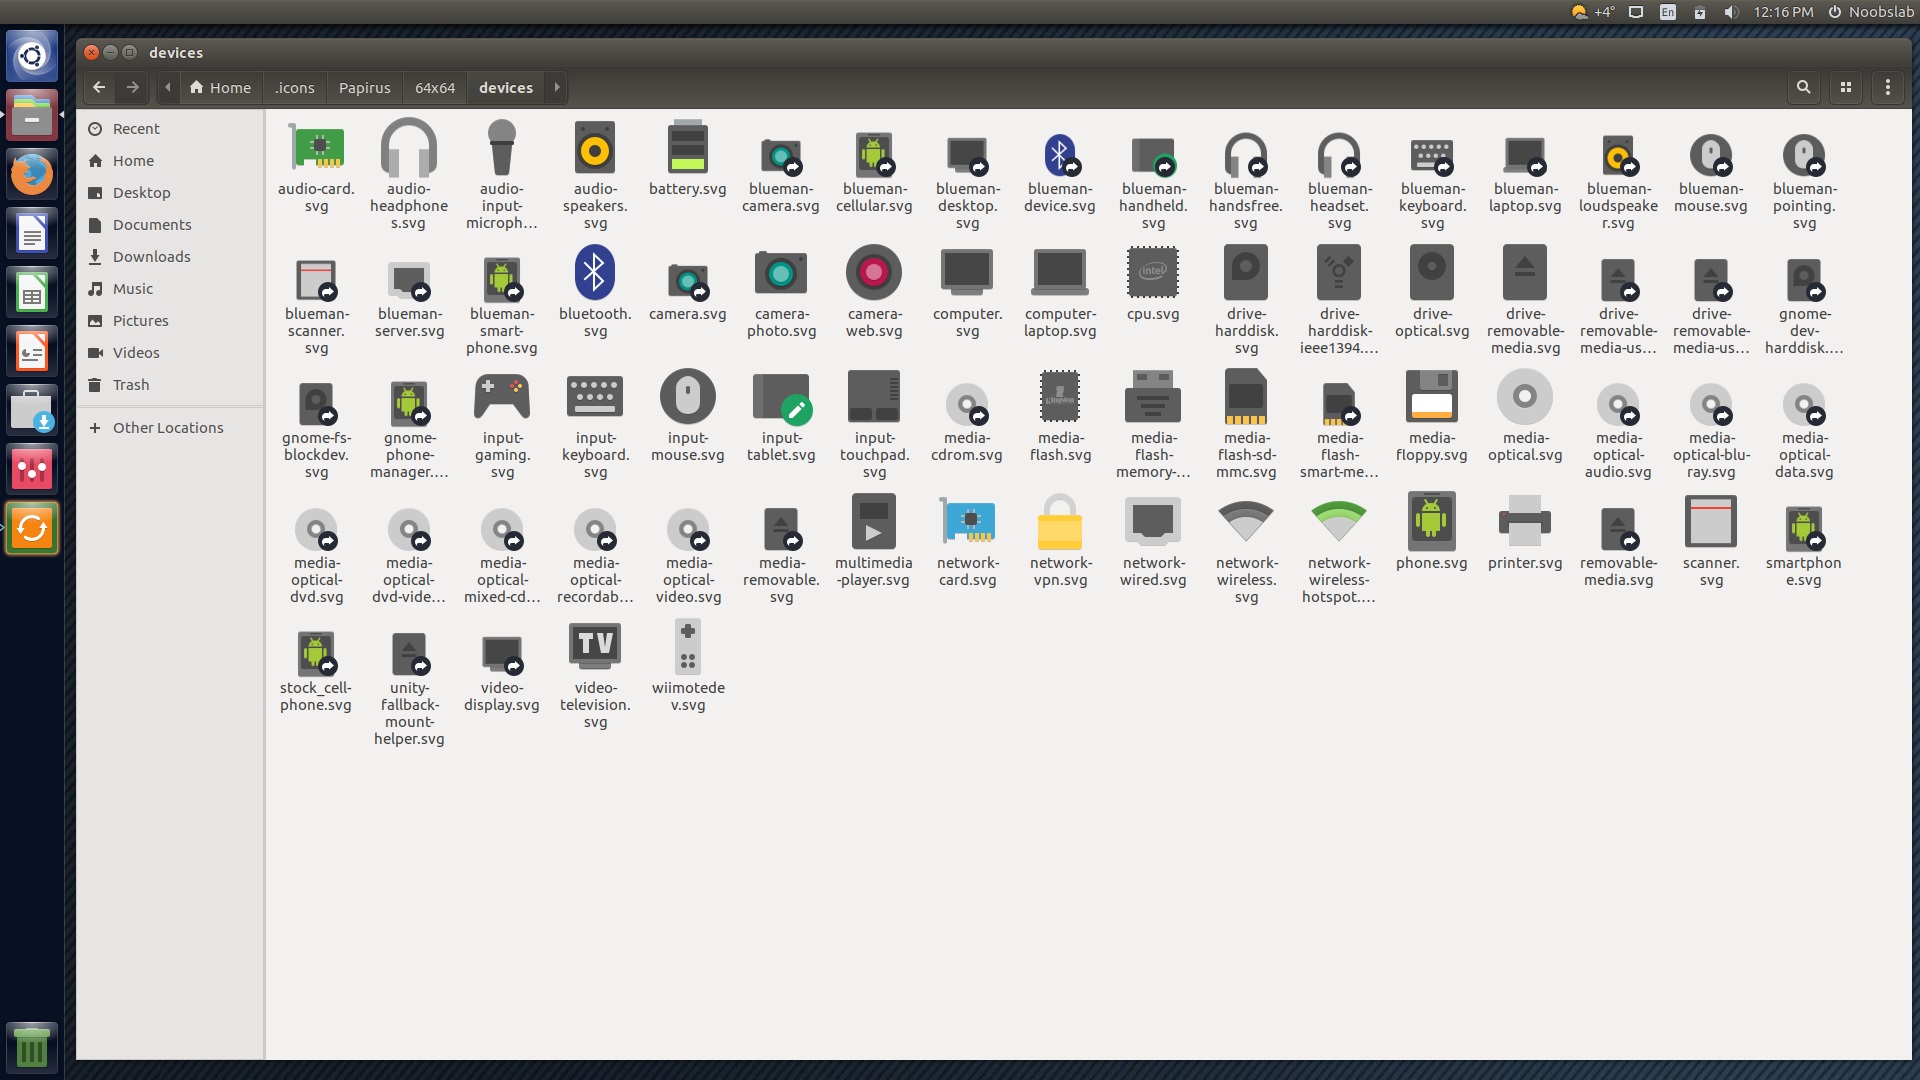This screenshot has width=1920, height=1080.
Task: Open Other Locations in the sidebar
Action: tap(167, 427)
